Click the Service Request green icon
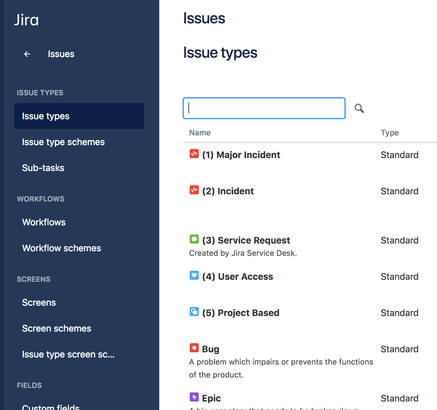This screenshot has height=410, width=437. tap(194, 239)
